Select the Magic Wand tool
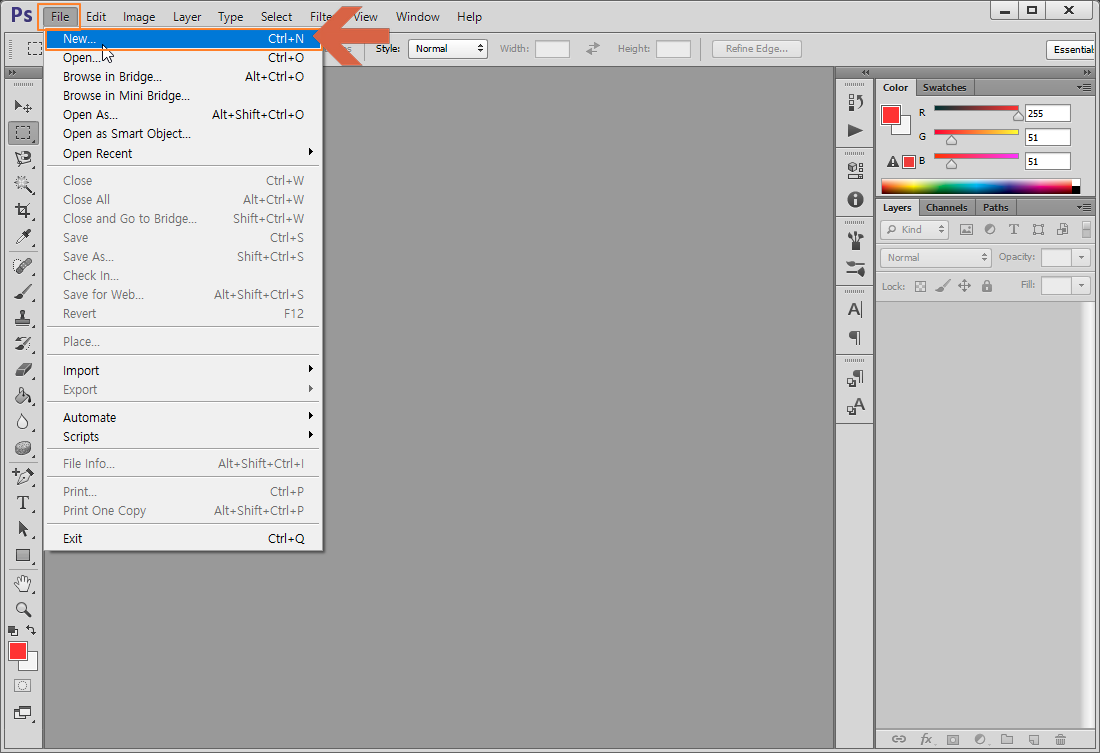 (x=23, y=185)
